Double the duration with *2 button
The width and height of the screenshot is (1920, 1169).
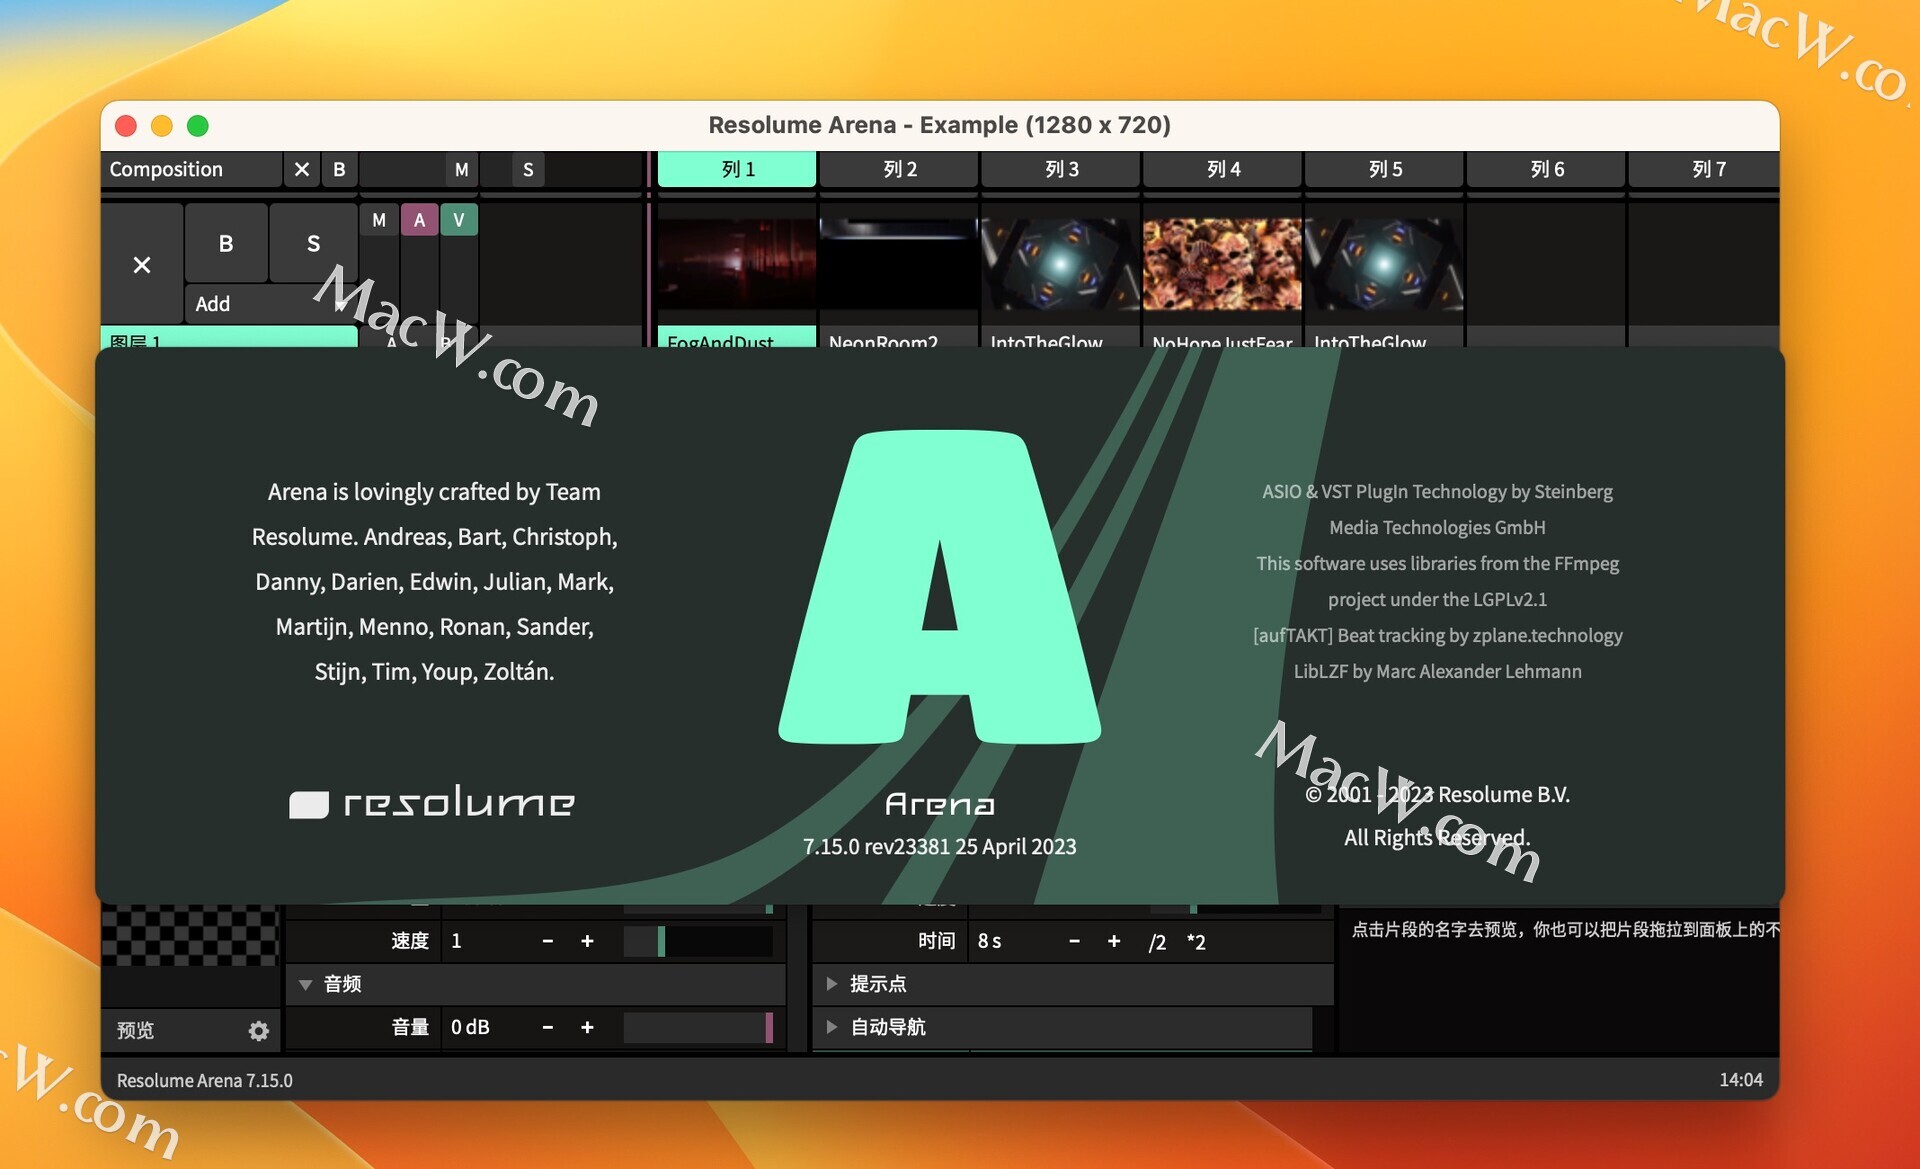1196,942
